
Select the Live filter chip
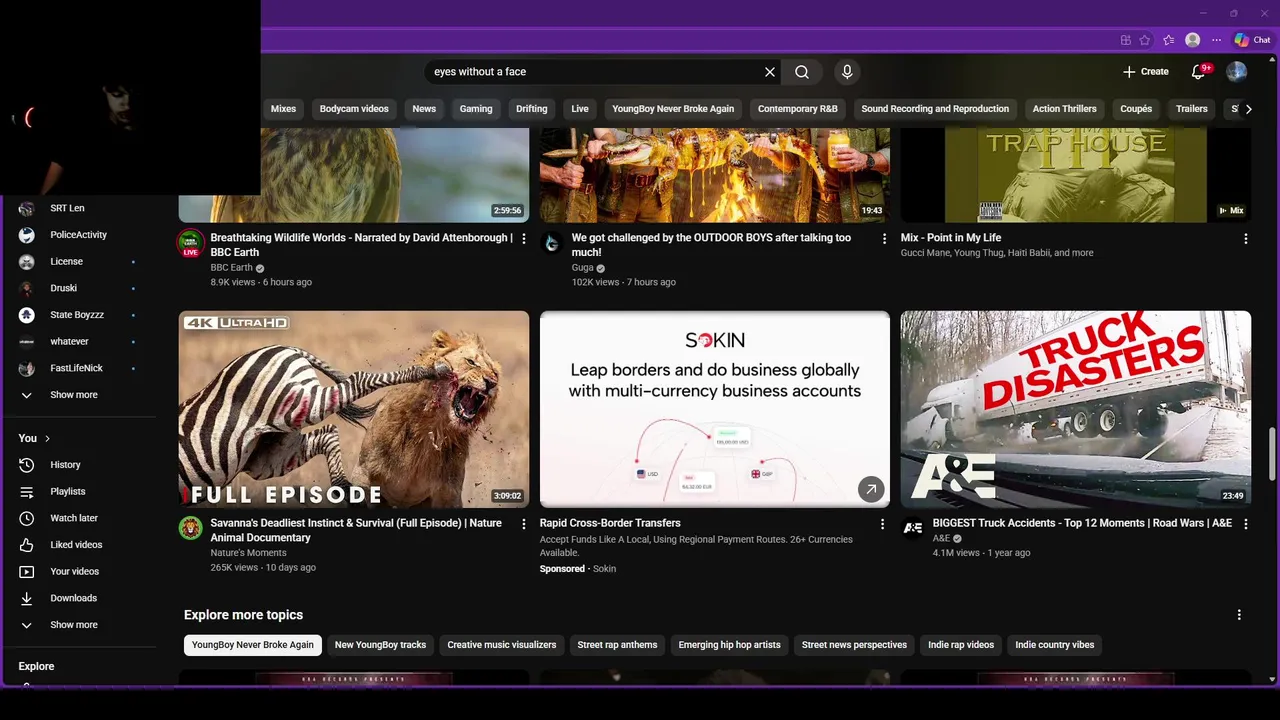(580, 109)
